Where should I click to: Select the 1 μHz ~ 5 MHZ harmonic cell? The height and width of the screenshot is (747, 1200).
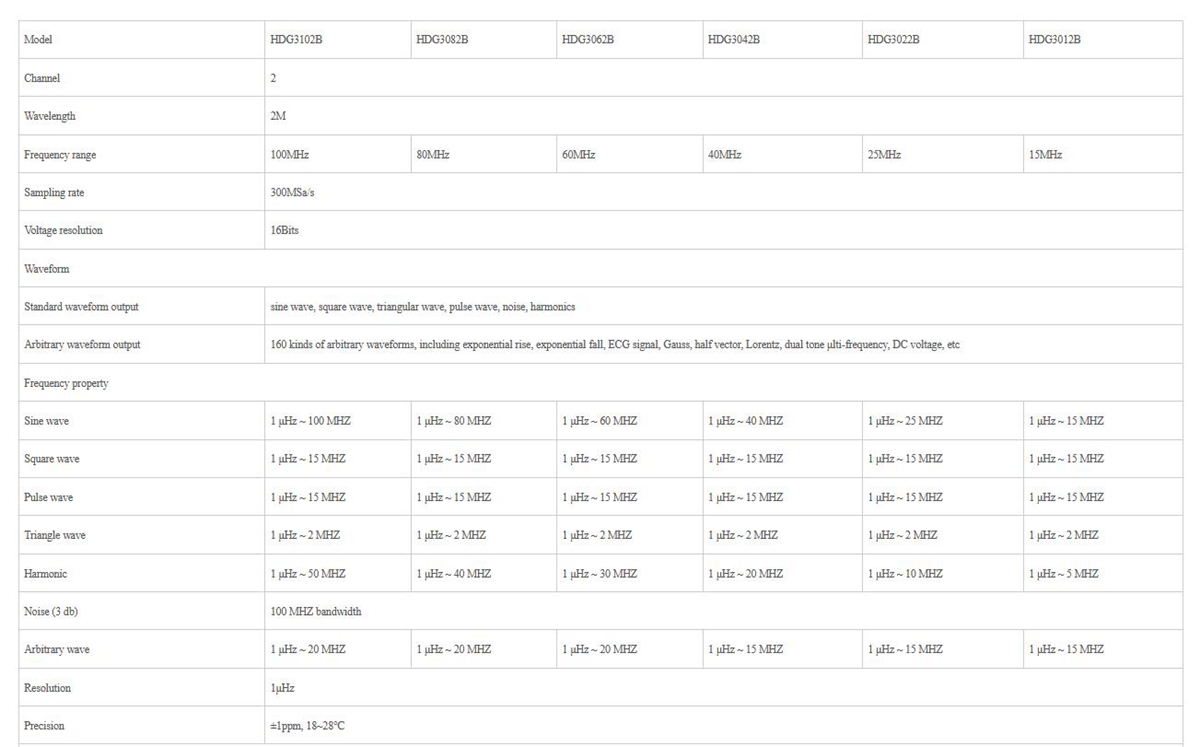1063,574
